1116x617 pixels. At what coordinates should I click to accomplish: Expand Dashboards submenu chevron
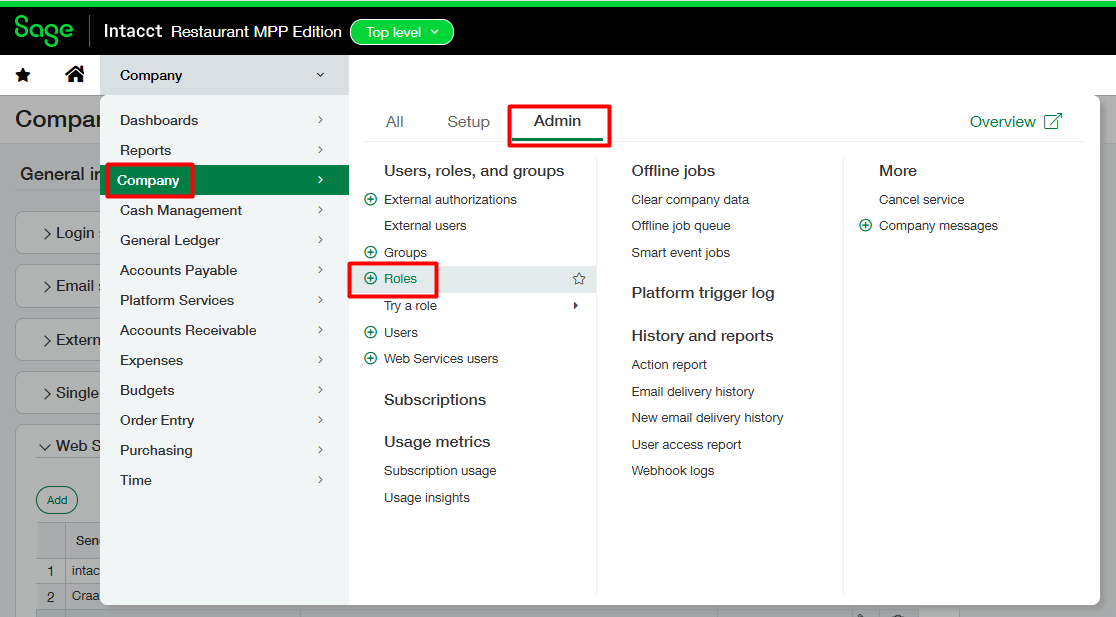(x=320, y=120)
